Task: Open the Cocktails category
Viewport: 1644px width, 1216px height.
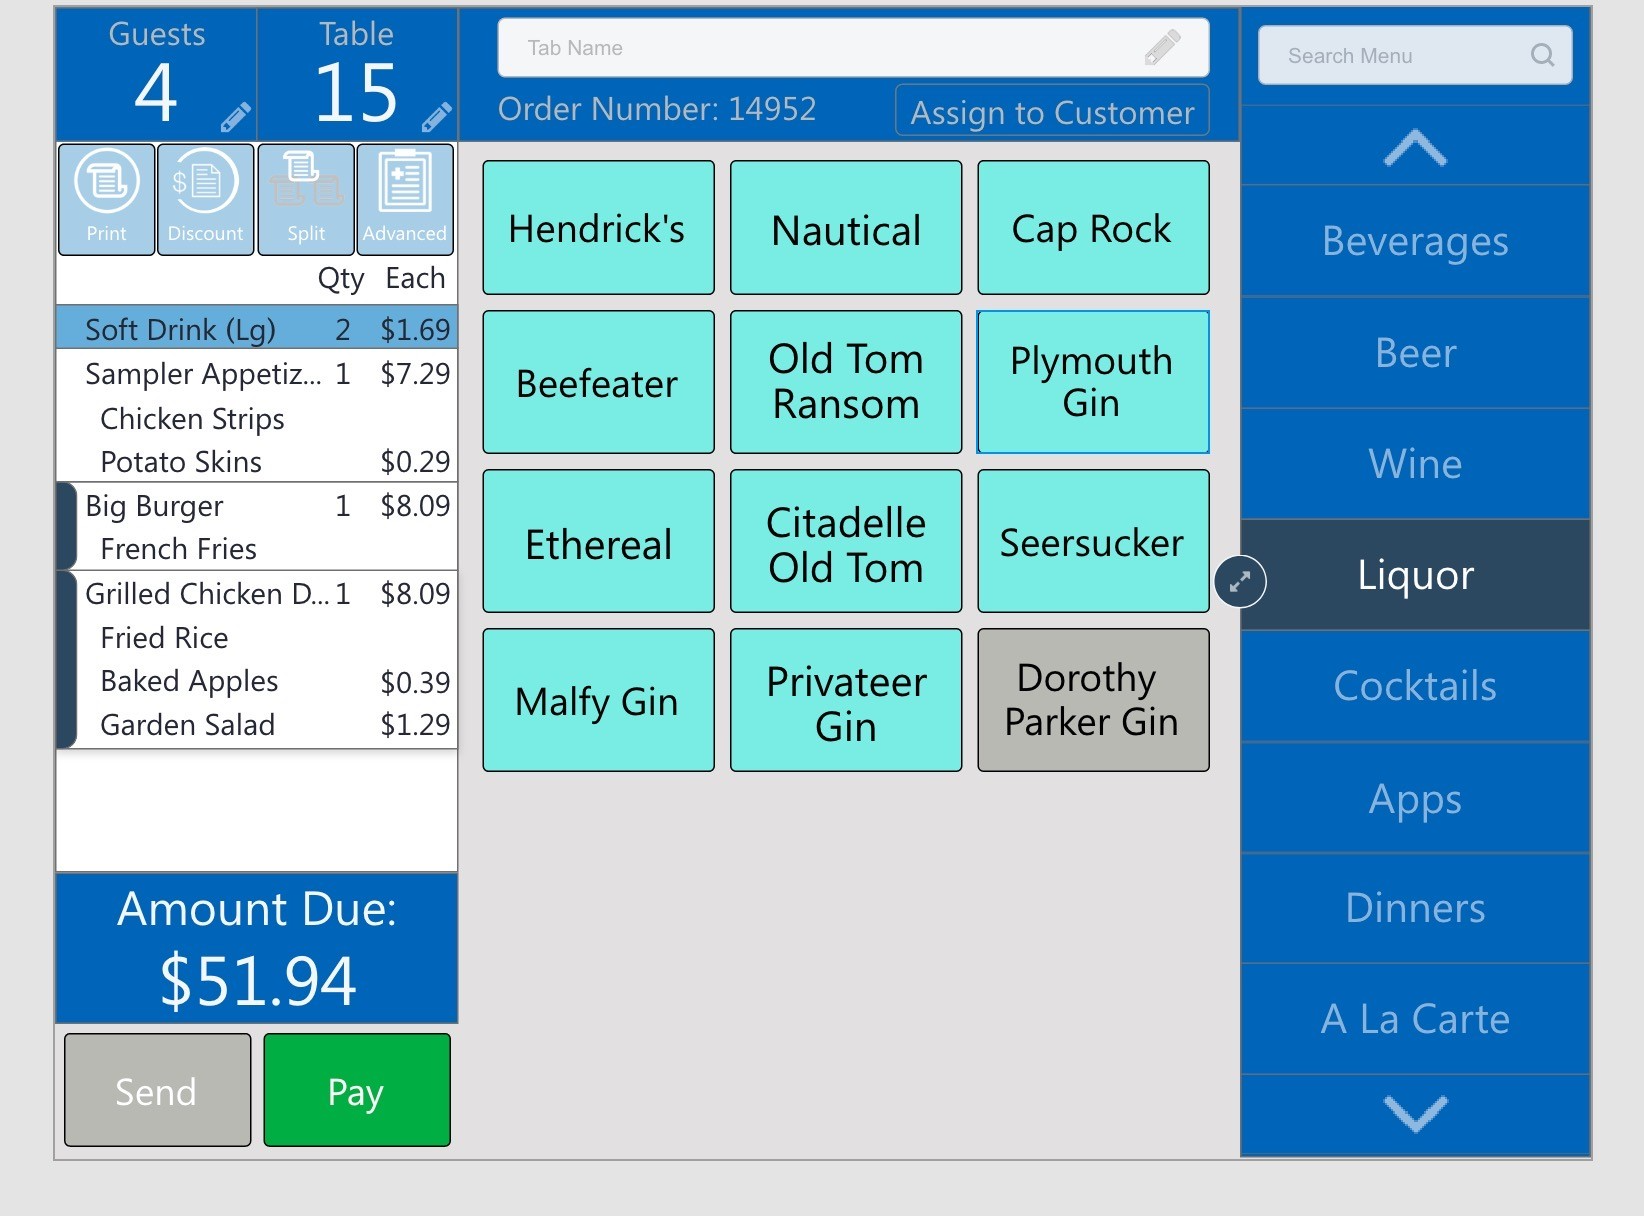Action: pyautogui.click(x=1415, y=686)
